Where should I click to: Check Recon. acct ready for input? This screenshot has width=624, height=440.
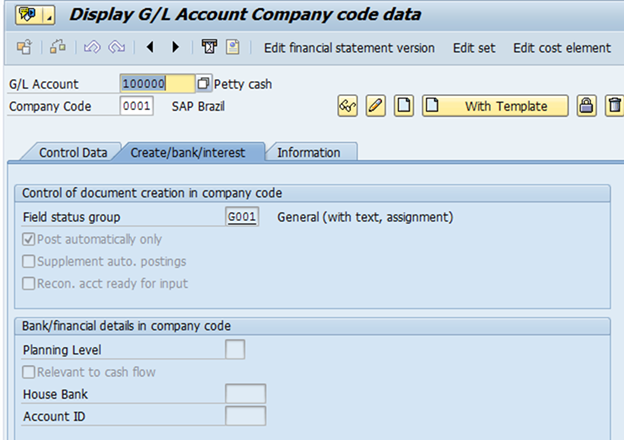tap(29, 283)
